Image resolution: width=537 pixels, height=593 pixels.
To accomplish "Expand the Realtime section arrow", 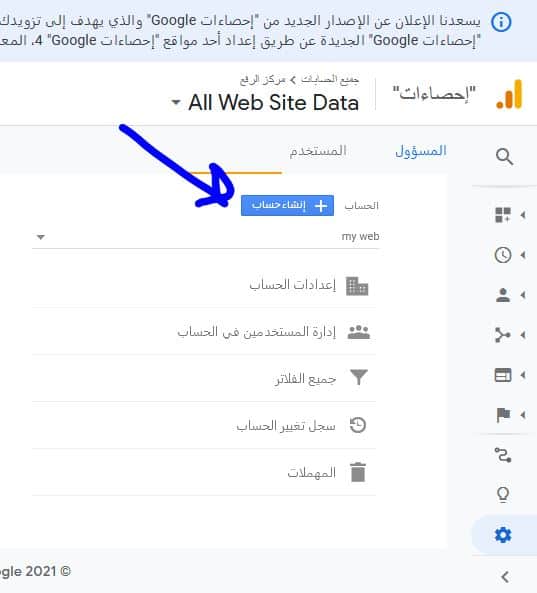I will tap(523, 255).
